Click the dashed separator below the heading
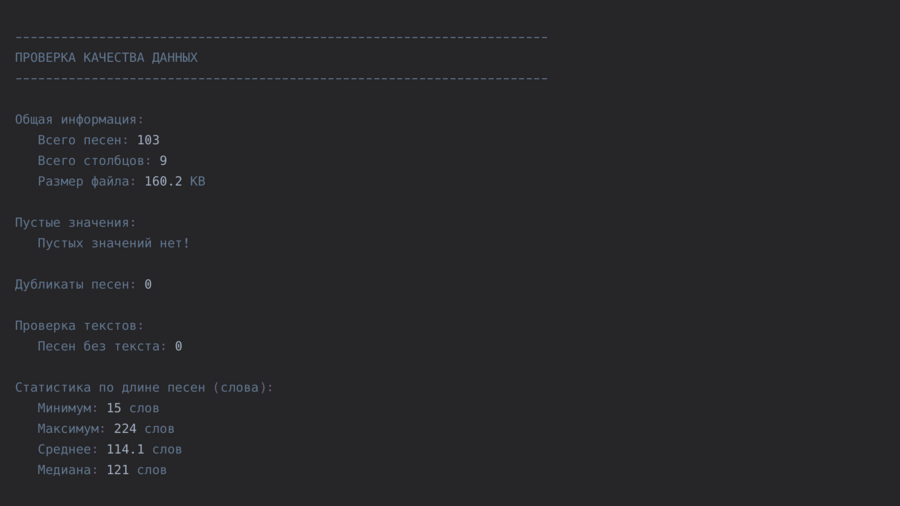 pos(281,79)
